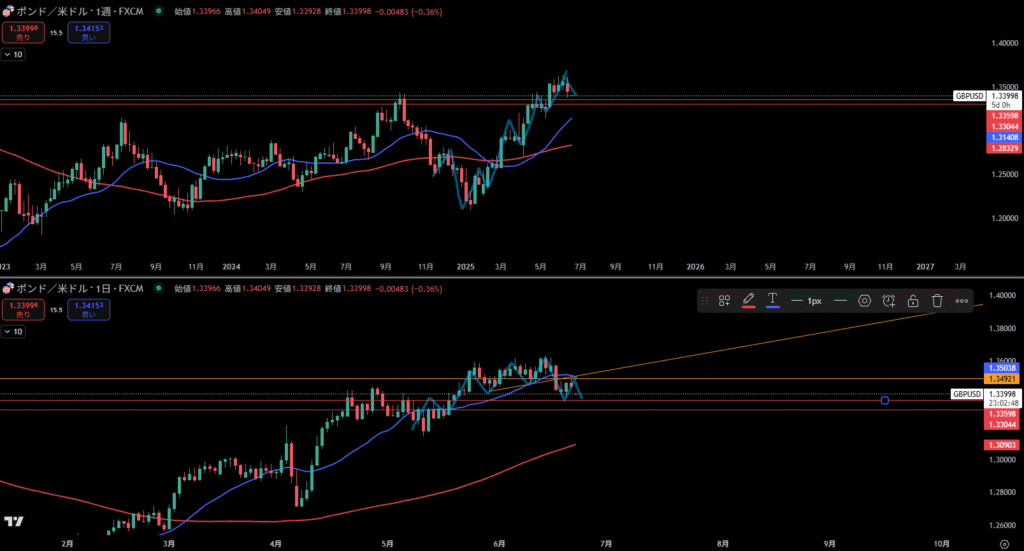Open line style selector in floating toolbar
This screenshot has height=551, width=1024.
coord(840,301)
